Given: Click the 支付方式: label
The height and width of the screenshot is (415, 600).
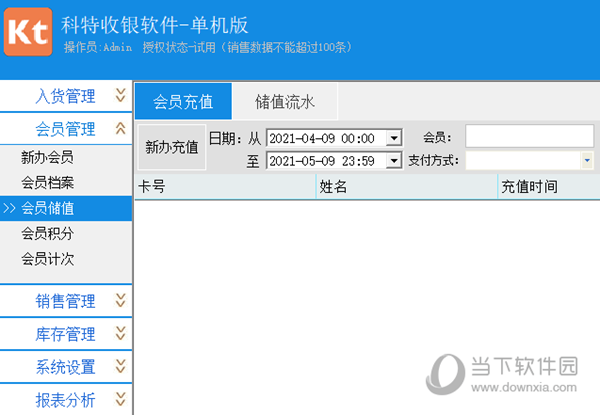Looking at the screenshot, I should 433,161.
